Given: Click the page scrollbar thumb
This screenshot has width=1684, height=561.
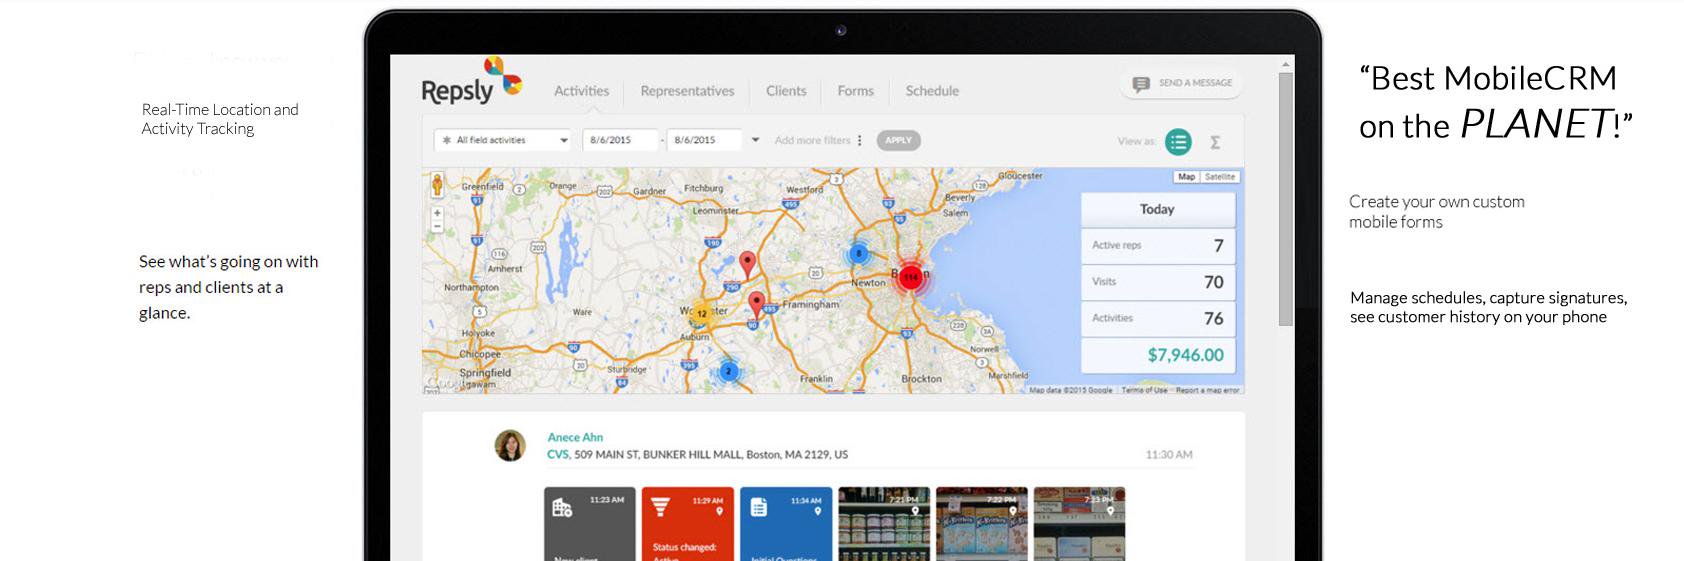Looking at the screenshot, I should 1286,198.
